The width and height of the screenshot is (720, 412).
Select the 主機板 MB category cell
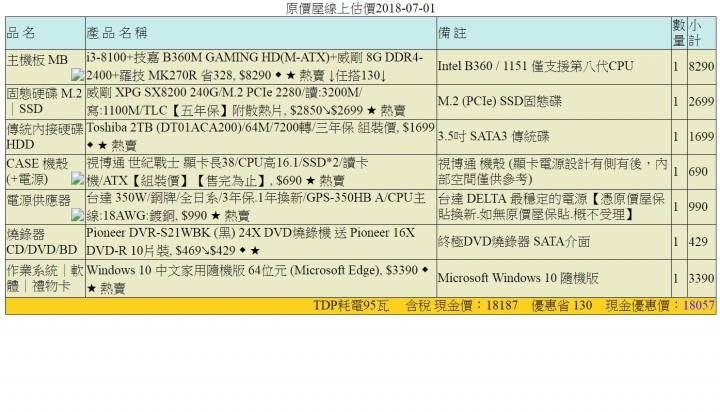45,67
